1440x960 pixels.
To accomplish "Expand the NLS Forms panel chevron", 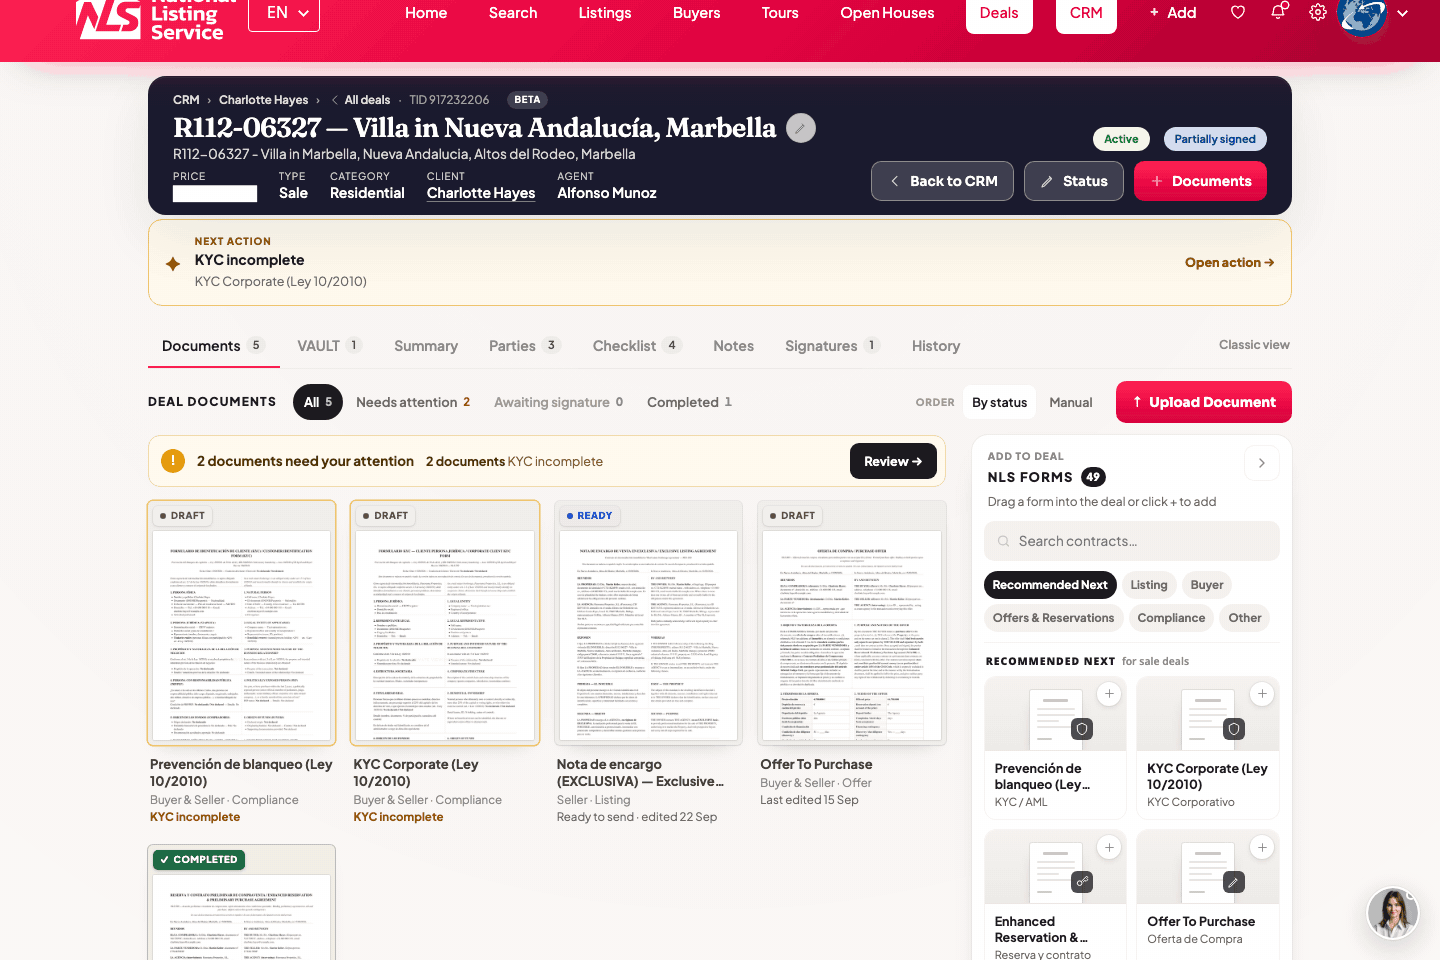I will tap(1262, 463).
